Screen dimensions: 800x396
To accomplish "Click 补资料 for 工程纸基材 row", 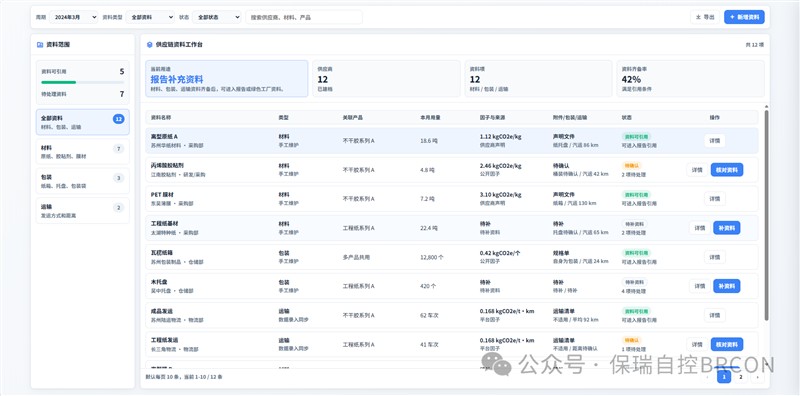I will [727, 228].
